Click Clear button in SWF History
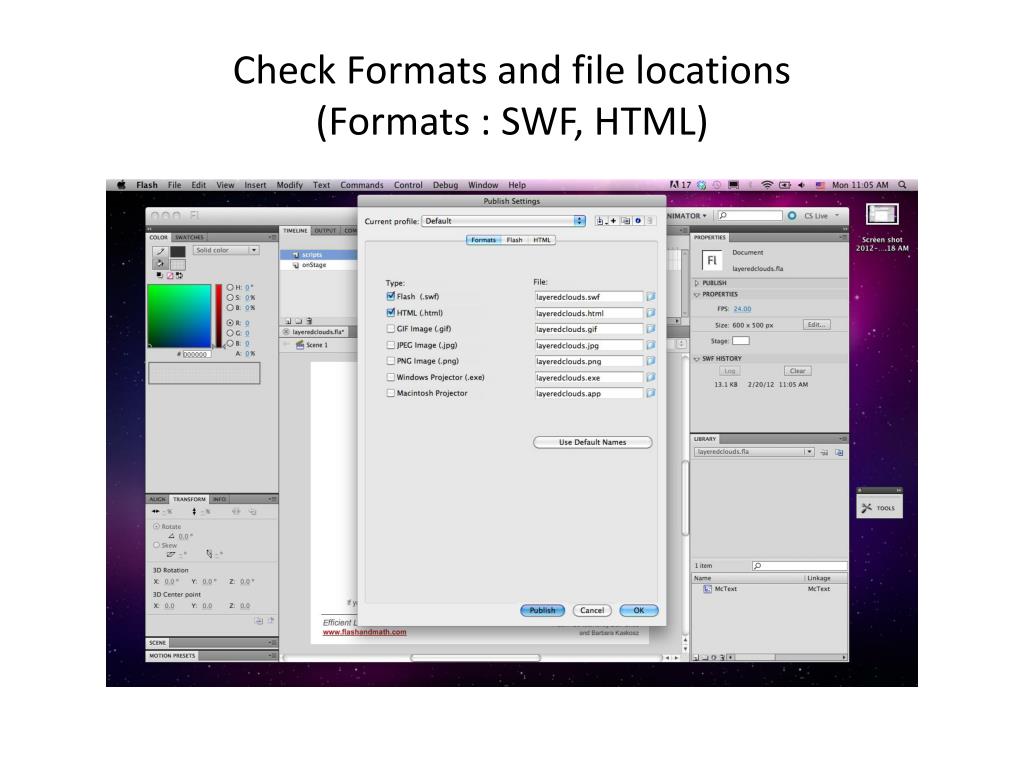This screenshot has width=1024, height=768. click(797, 371)
